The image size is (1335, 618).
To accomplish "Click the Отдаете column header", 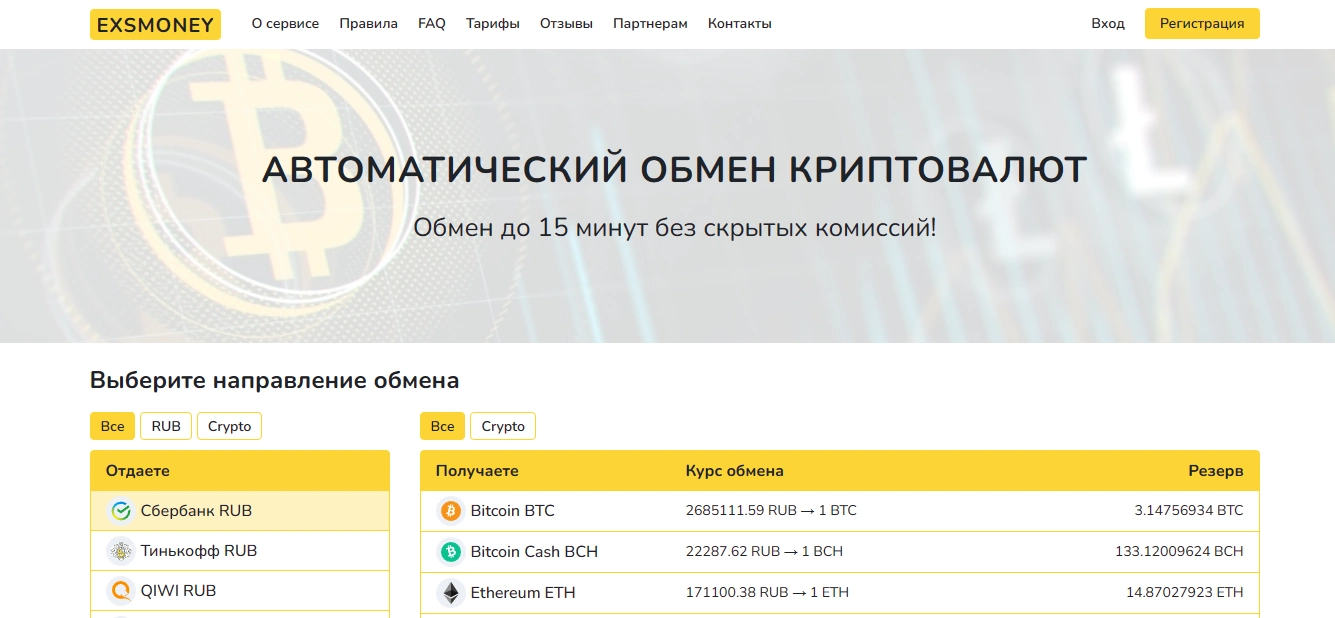I will point(138,471).
